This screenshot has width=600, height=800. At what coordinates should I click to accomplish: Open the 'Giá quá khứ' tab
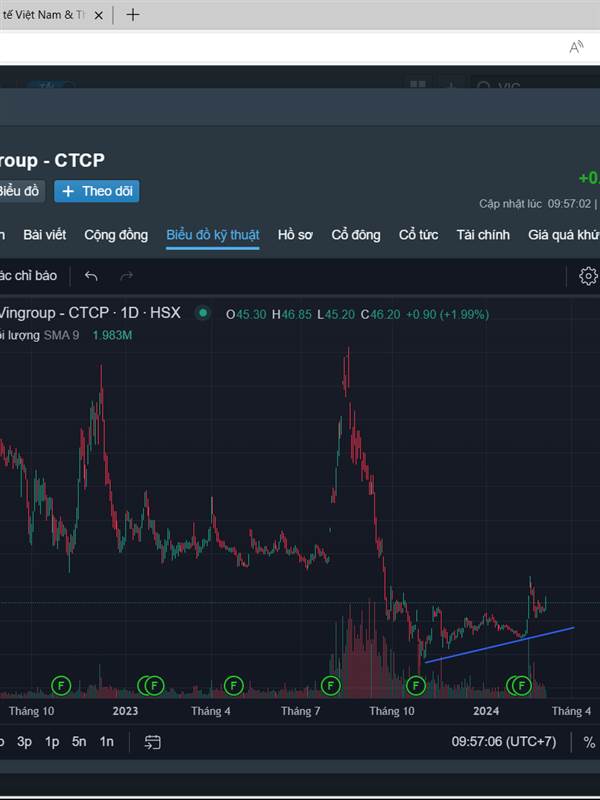pyautogui.click(x=564, y=235)
